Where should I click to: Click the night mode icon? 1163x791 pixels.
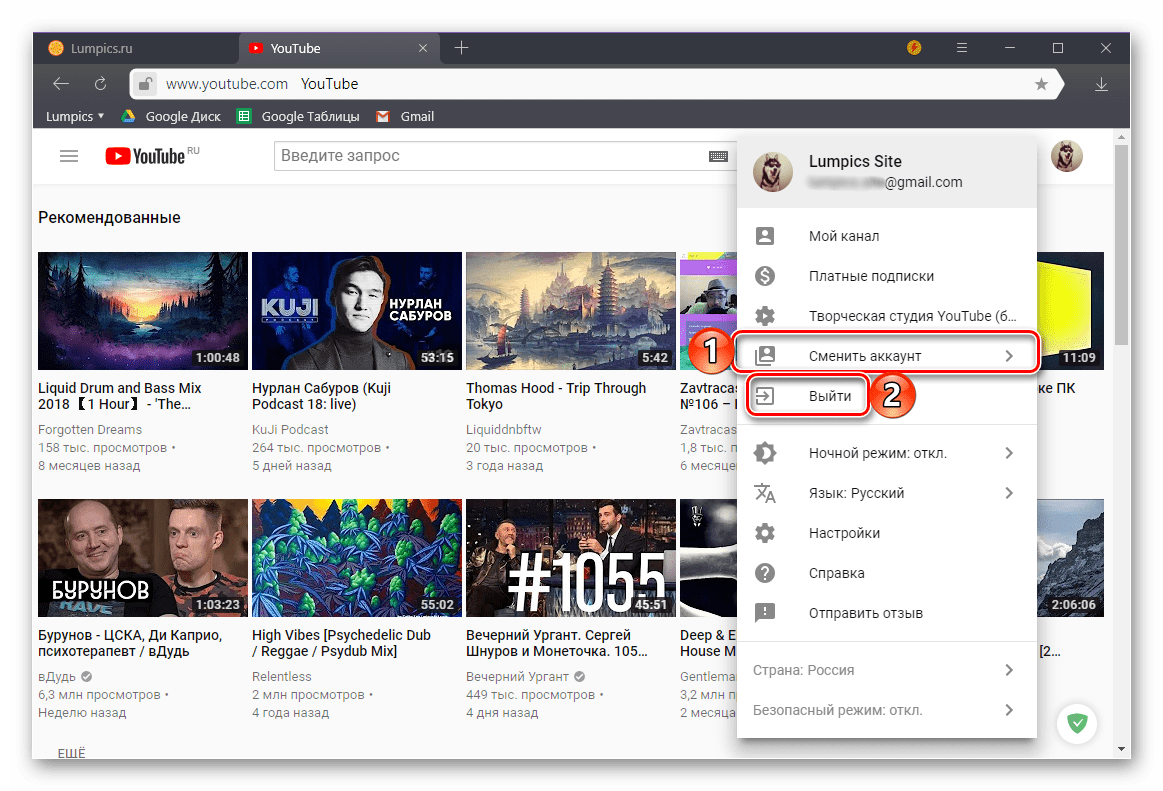[765, 453]
